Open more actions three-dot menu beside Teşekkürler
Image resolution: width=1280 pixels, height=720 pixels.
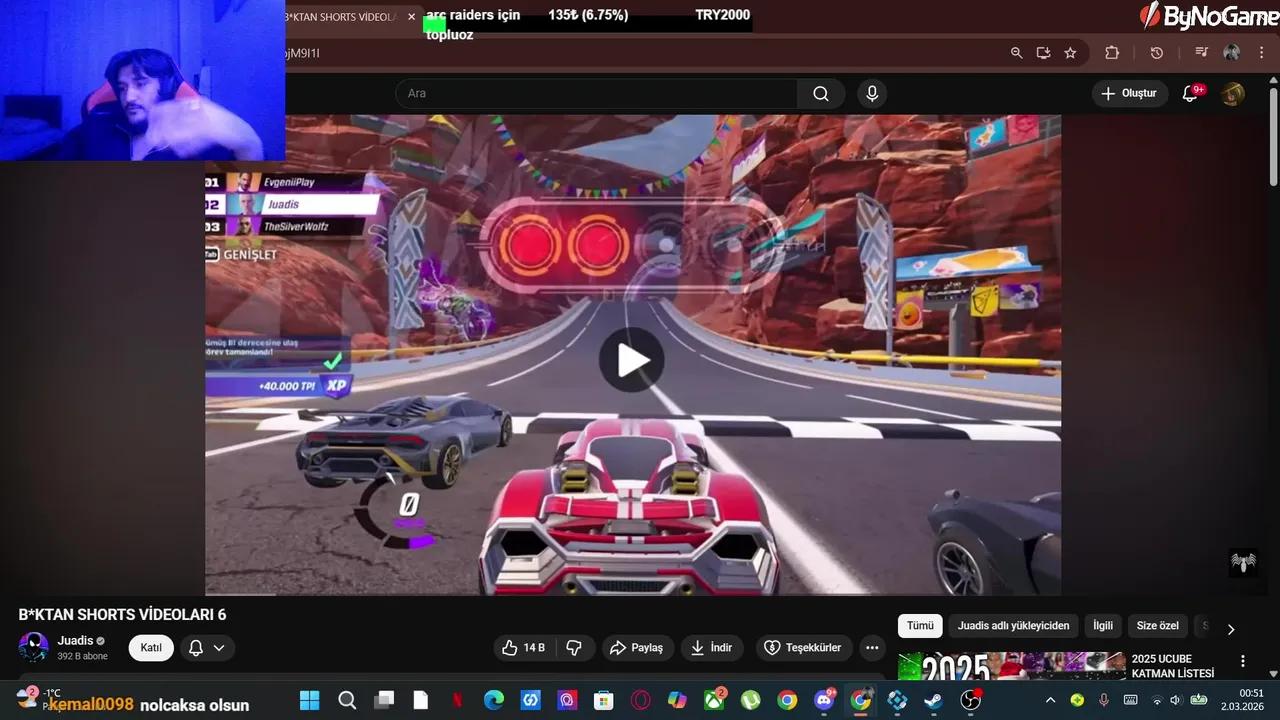coord(872,648)
